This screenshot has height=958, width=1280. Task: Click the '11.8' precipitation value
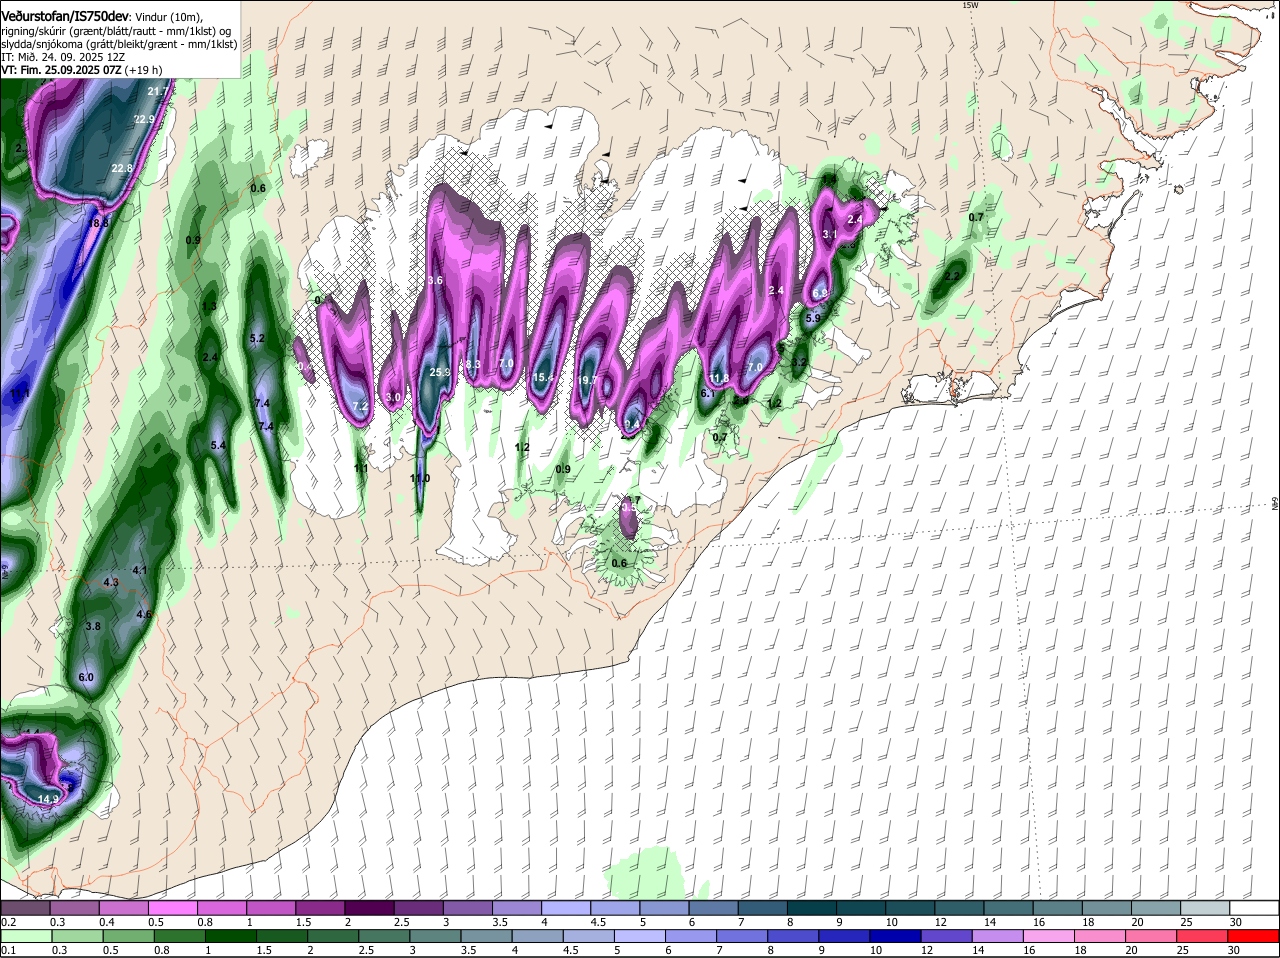[x=719, y=378]
